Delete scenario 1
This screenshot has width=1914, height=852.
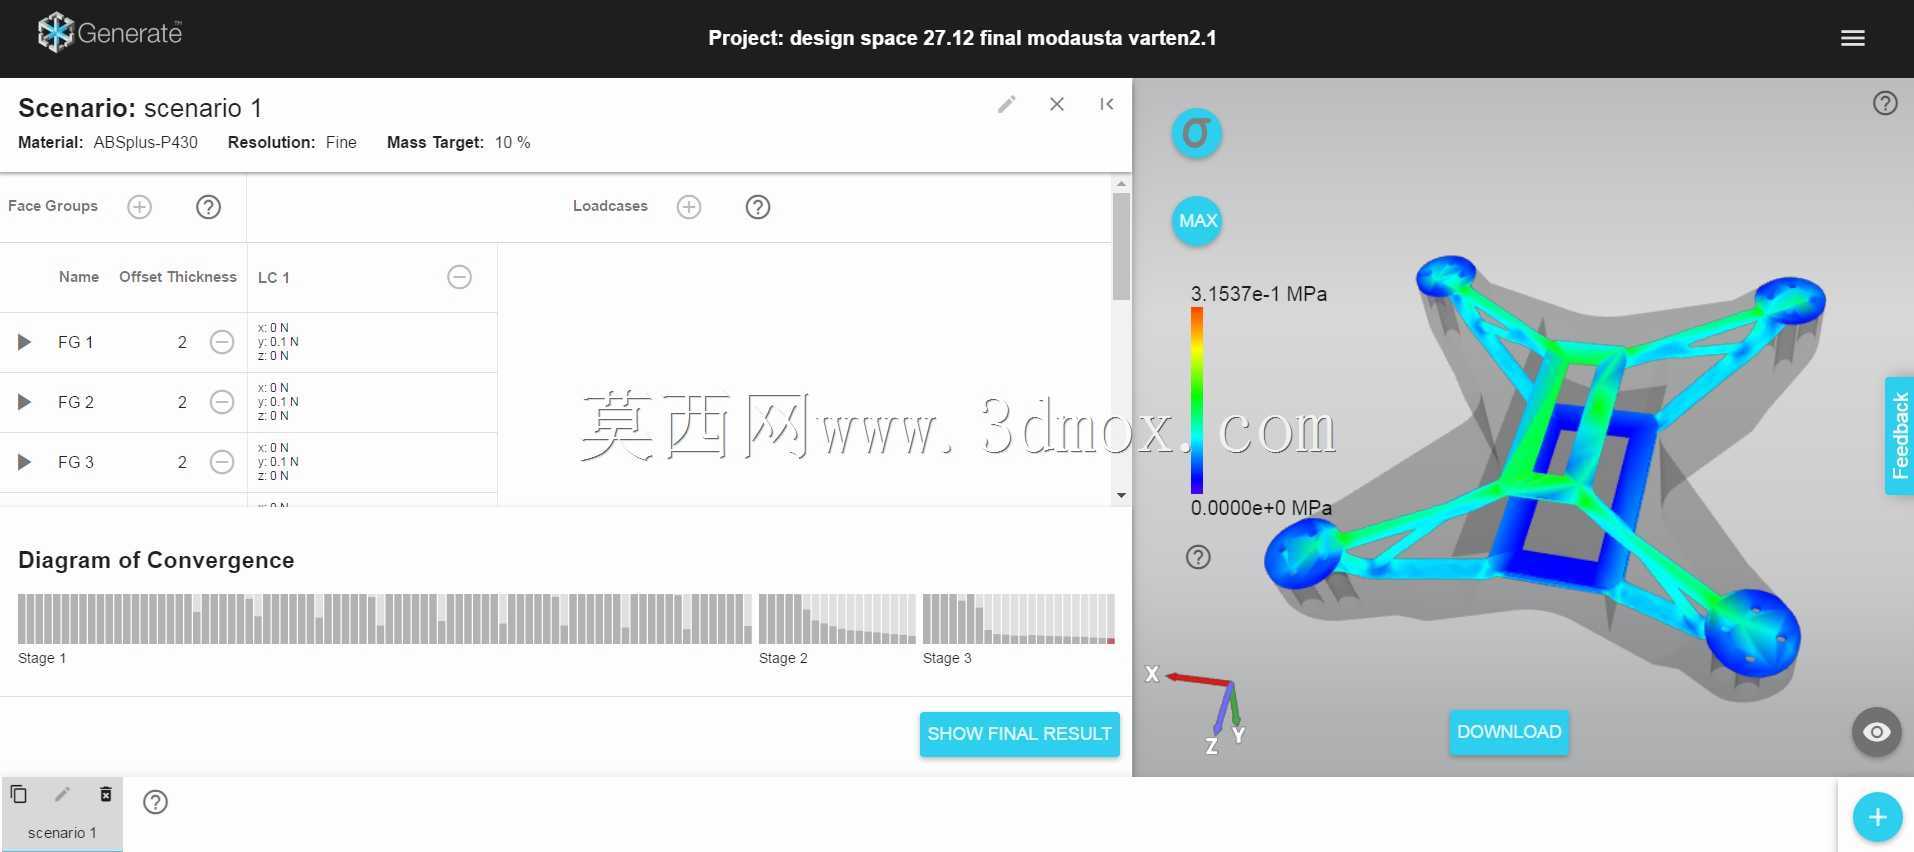click(x=106, y=794)
